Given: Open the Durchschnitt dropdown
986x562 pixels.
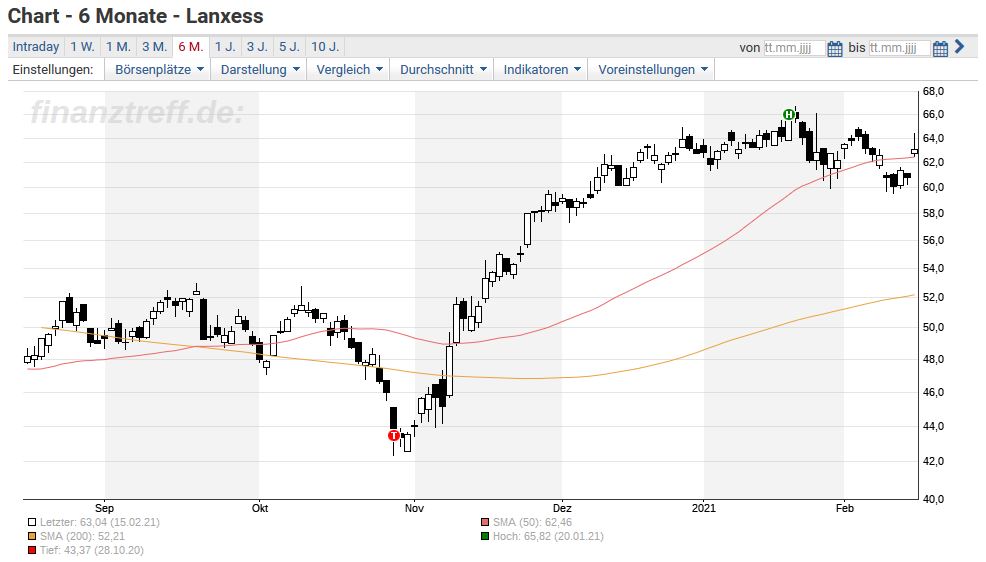Looking at the screenshot, I should (x=443, y=70).
